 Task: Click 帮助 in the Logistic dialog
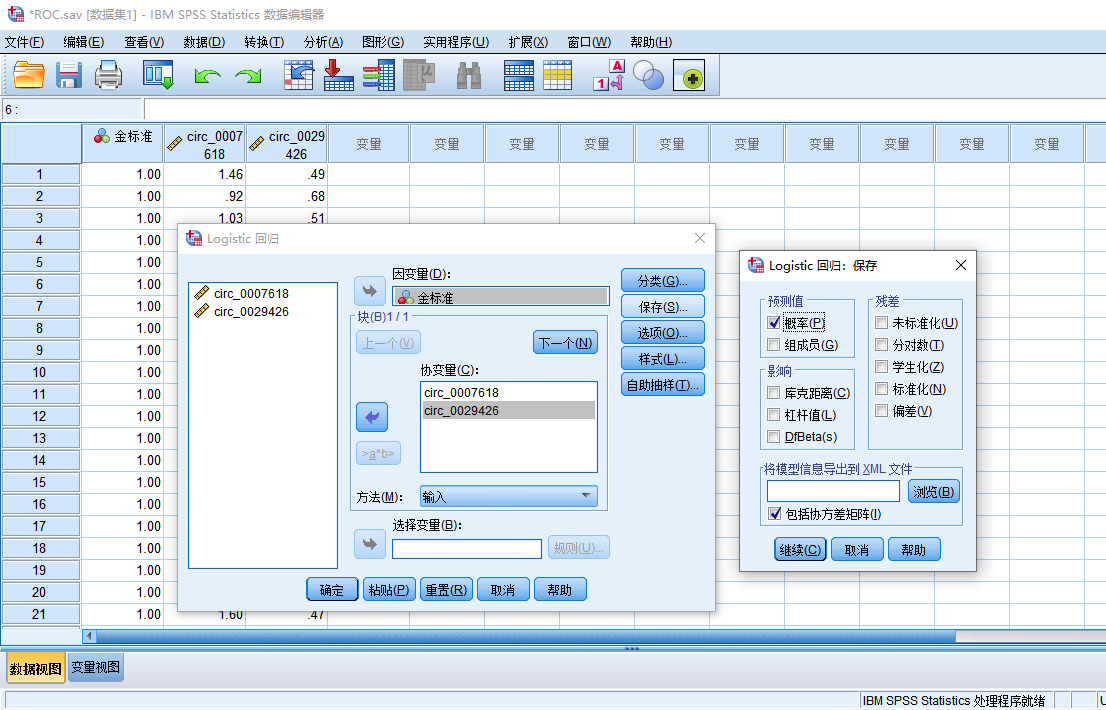(560, 589)
